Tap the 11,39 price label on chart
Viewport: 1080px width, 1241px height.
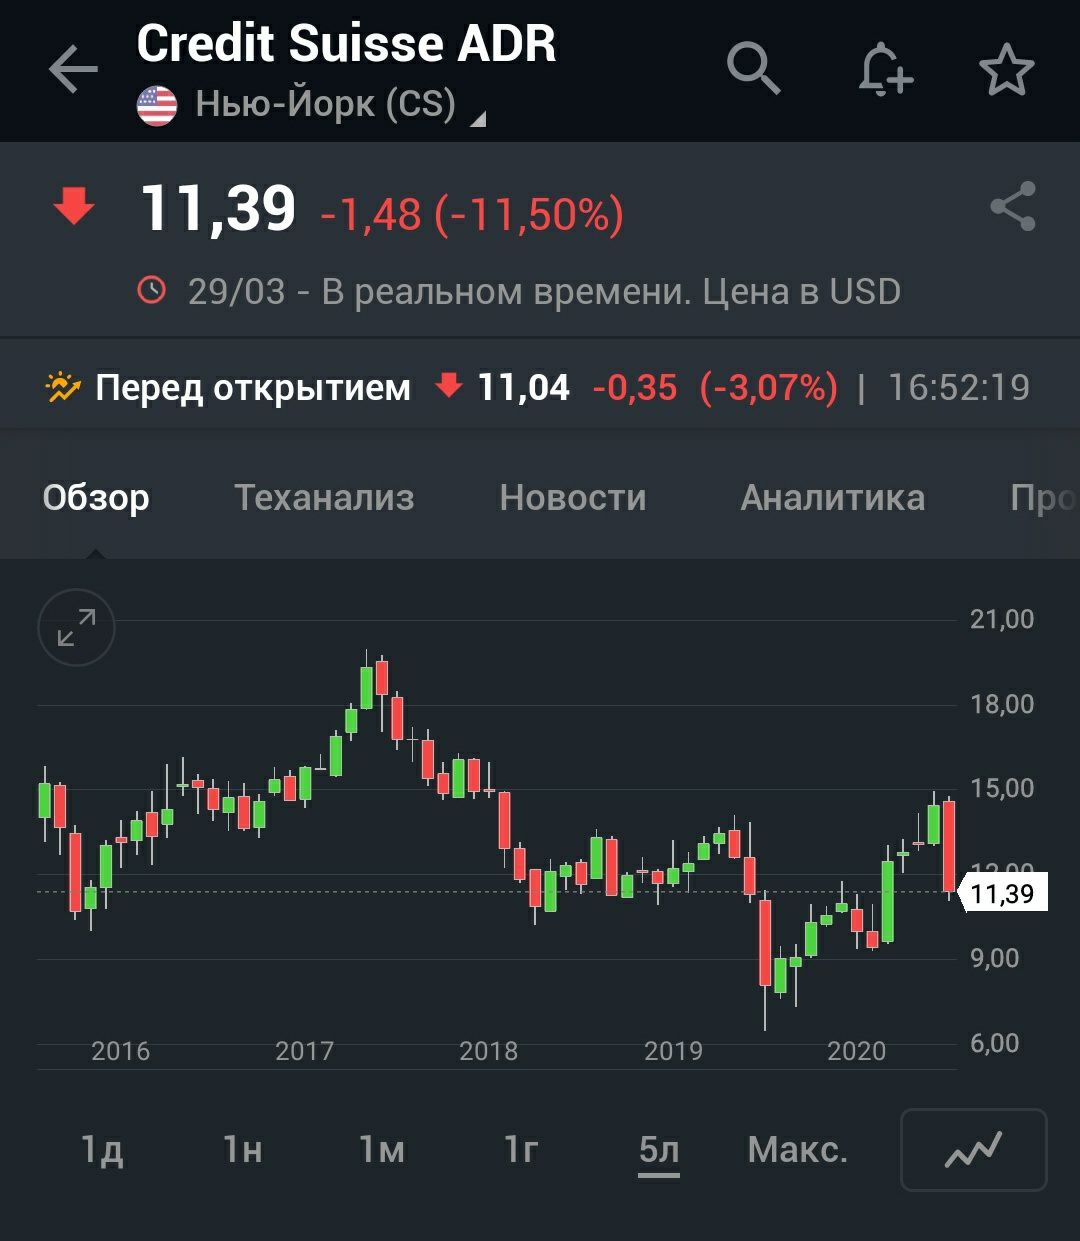(x=1003, y=893)
